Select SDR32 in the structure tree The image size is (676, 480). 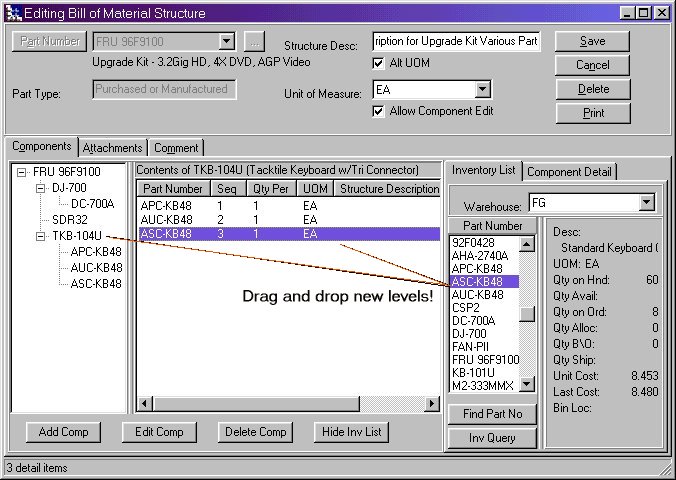point(70,220)
